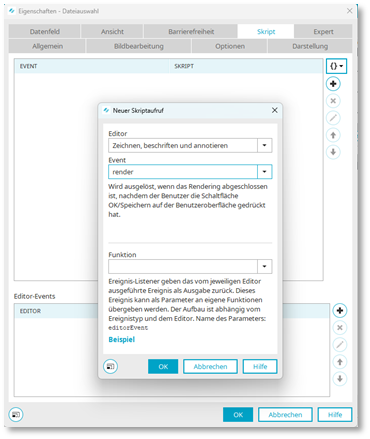Image resolution: width=370 pixels, height=439 pixels.
Task: Click Hilfe in Eigenschaften window
Action: click(x=335, y=415)
